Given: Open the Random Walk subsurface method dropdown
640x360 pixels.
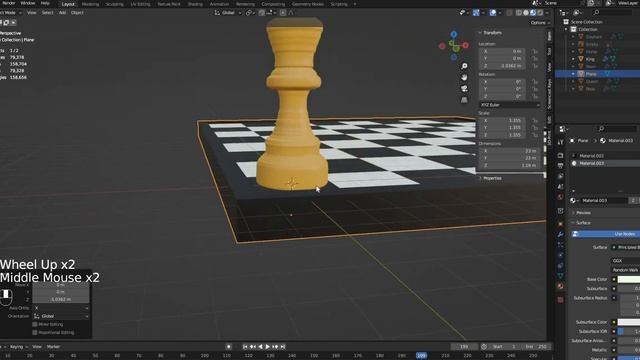Looking at the screenshot, I should point(626,270).
